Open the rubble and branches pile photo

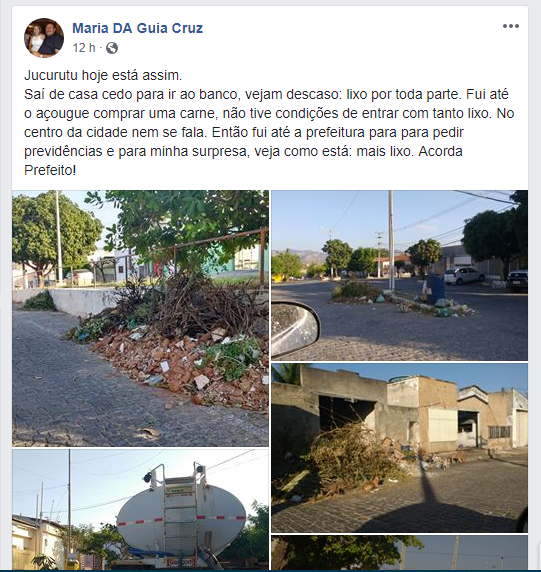pyautogui.click(x=140, y=318)
